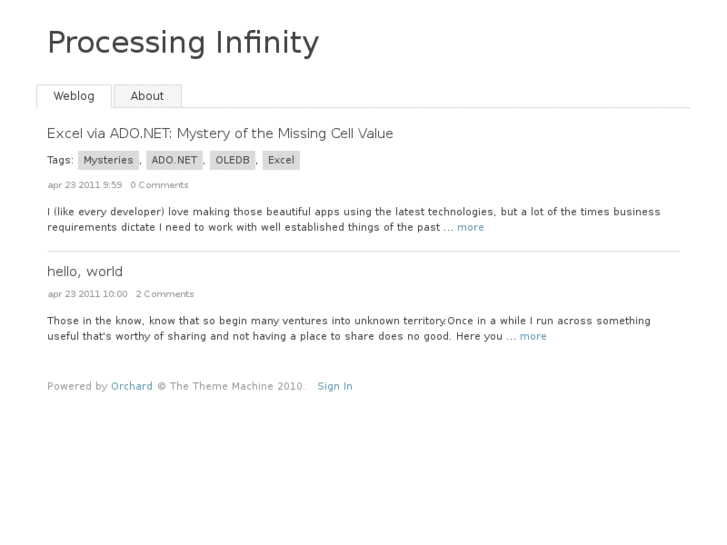The width and height of the screenshot is (727, 545).
Task: Open the hello, world post title
Action: pos(85,271)
